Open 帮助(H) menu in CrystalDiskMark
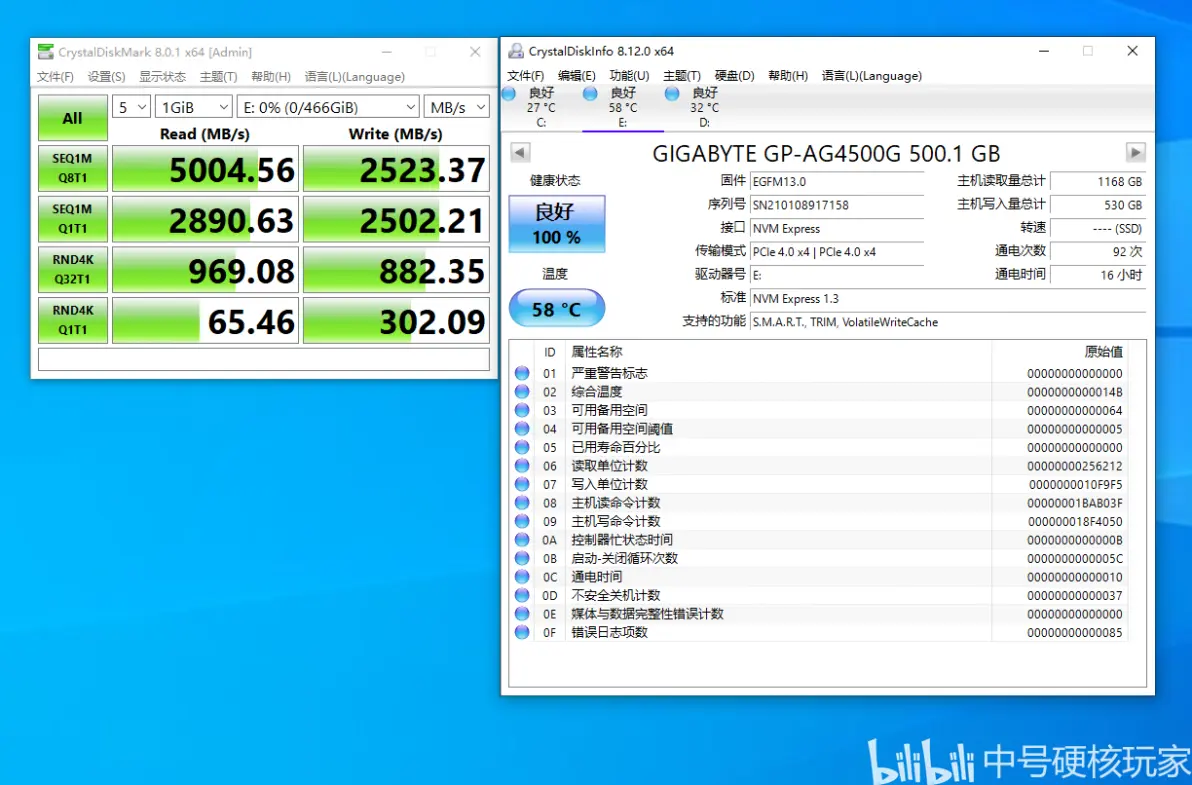The height and width of the screenshot is (785, 1192). (x=271, y=77)
